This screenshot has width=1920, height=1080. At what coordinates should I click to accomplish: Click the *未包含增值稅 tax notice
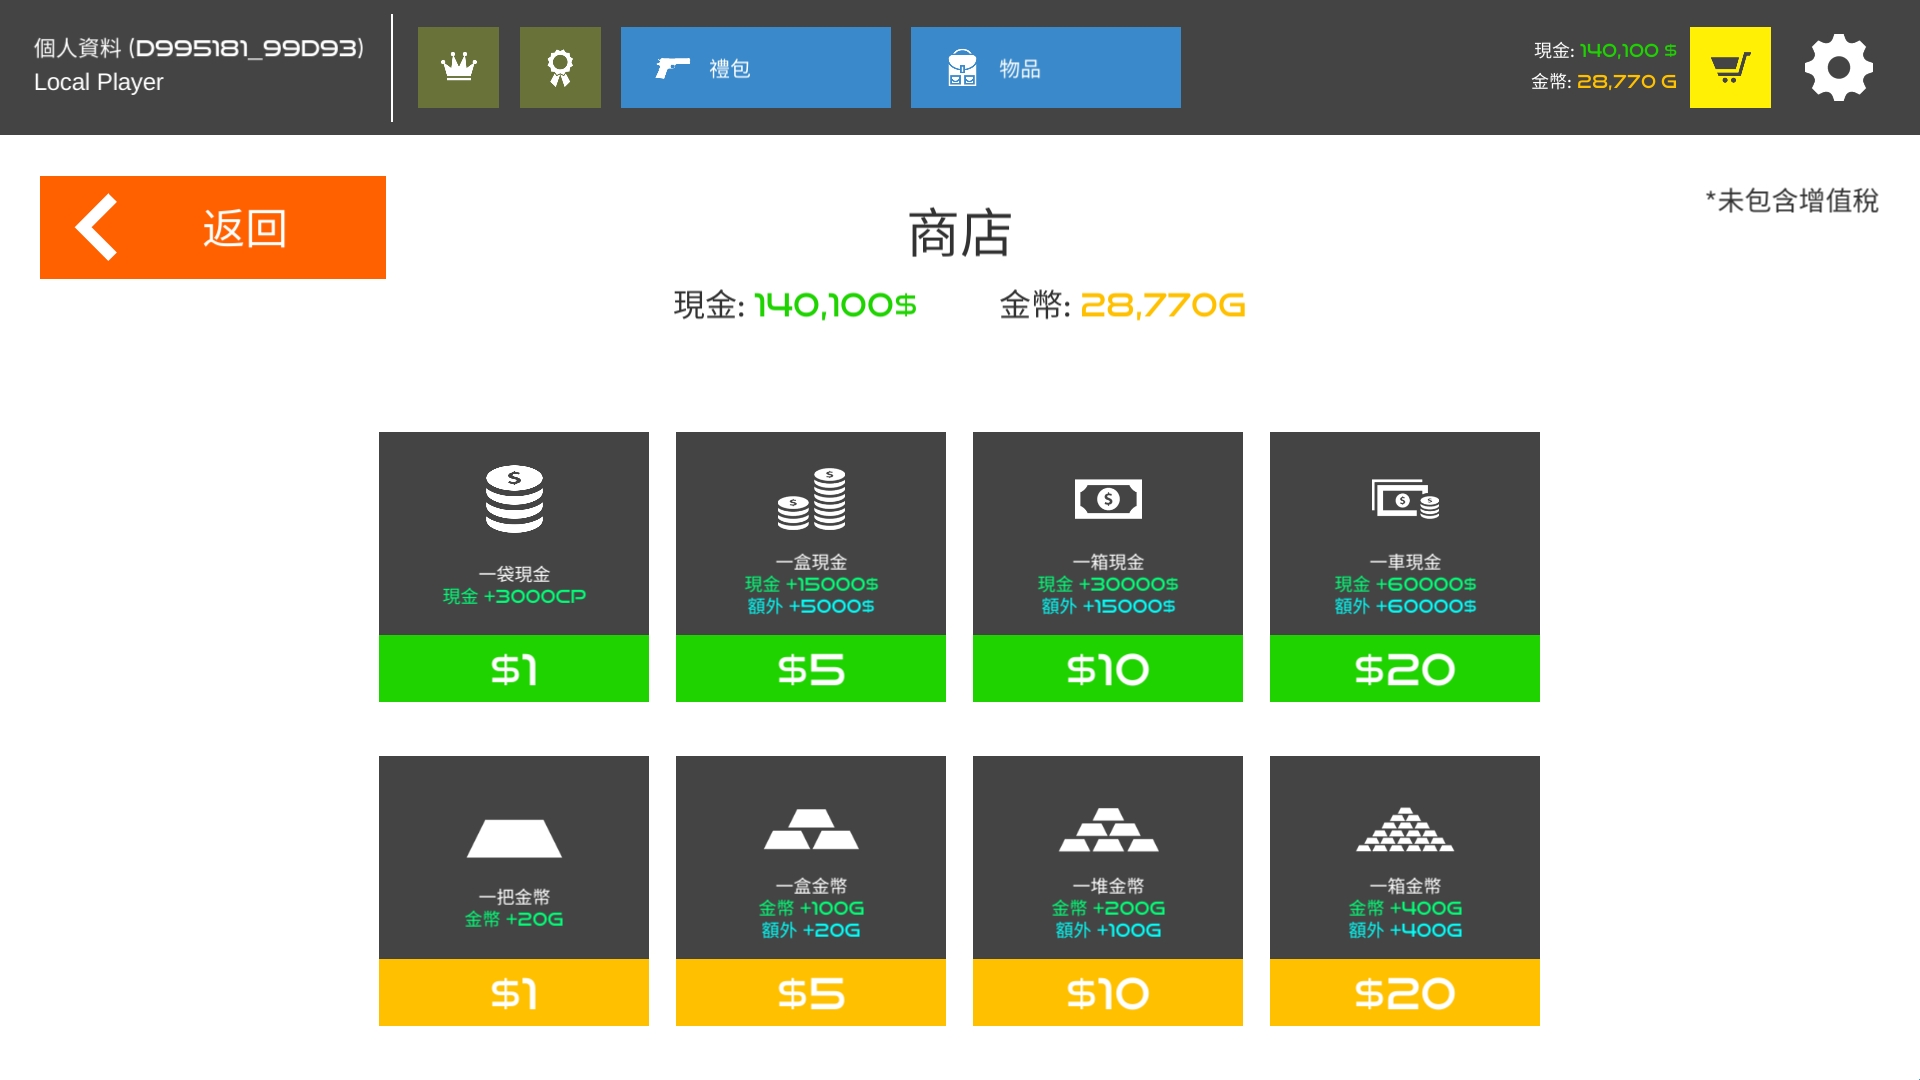tap(1792, 200)
